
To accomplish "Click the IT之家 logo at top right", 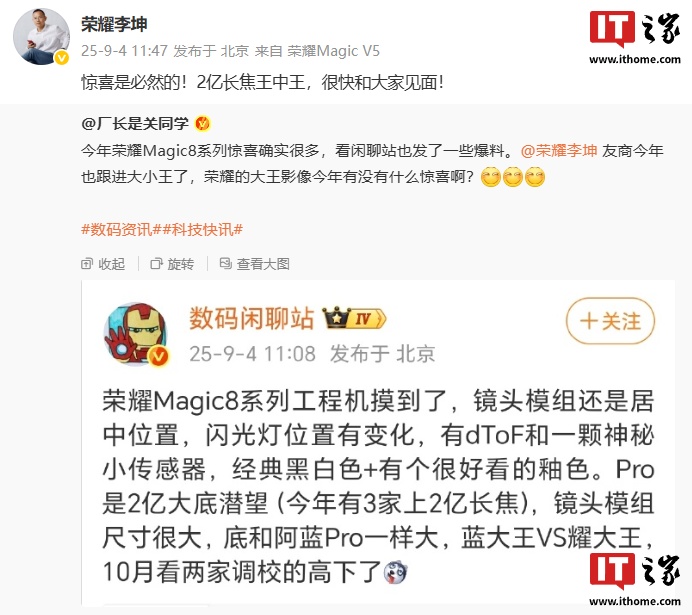I will 635,38.
